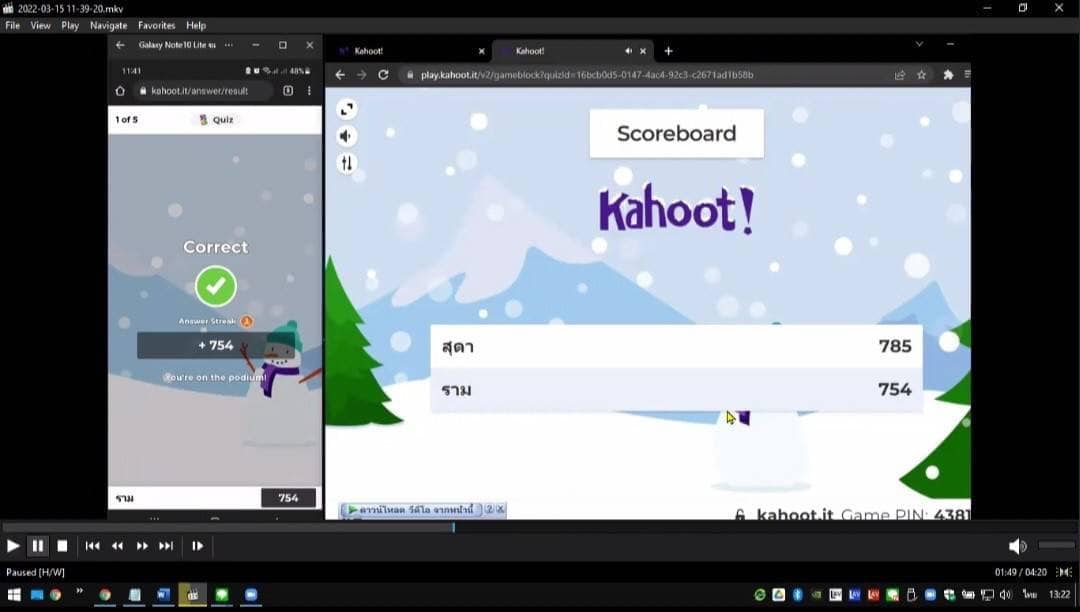Viewport: 1080px width, 612px height.
Task: Open the system volume tray icon
Action: tap(1006, 595)
